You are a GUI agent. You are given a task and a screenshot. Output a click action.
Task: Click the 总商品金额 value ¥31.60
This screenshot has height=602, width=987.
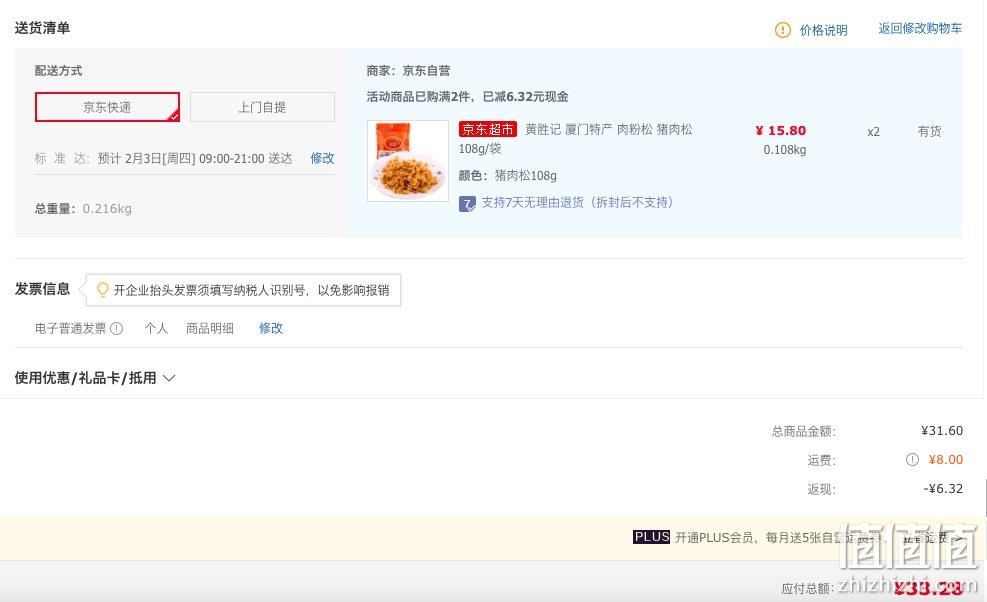[942, 431]
